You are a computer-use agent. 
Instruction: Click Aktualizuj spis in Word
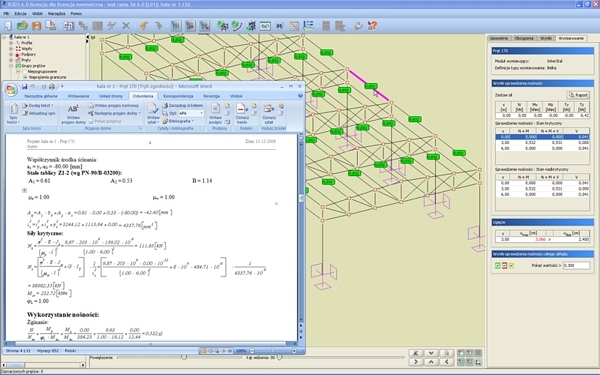pyautogui.click(x=39, y=113)
